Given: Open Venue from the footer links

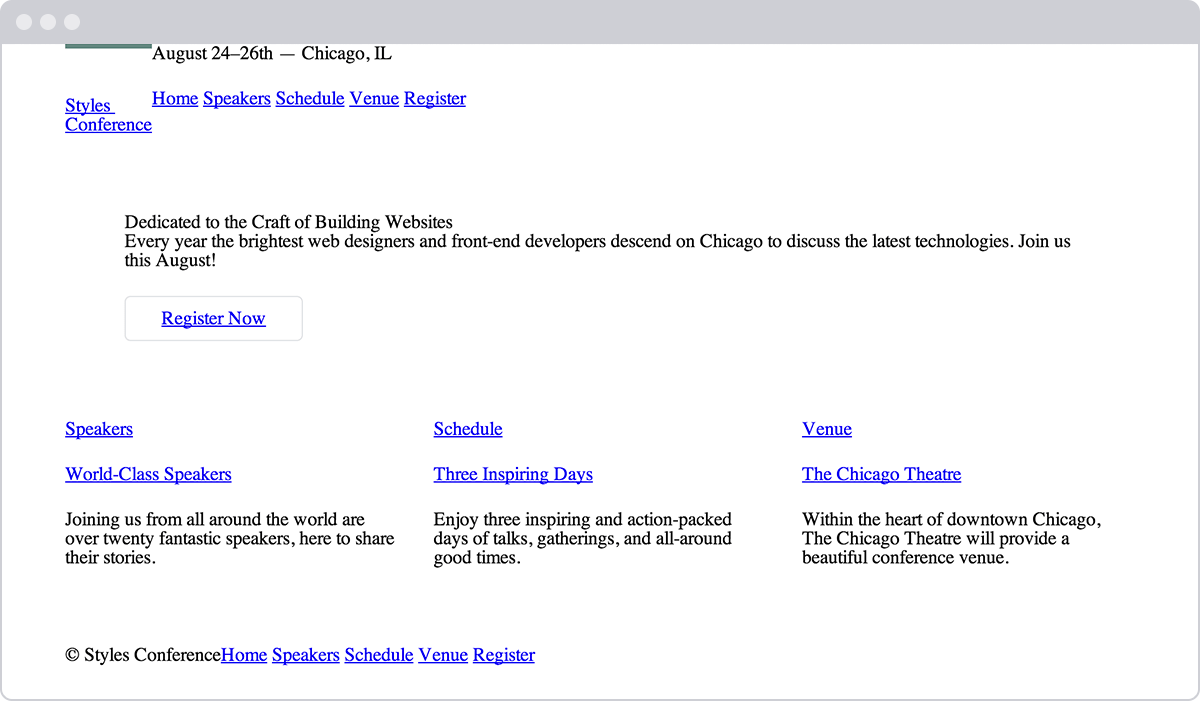Looking at the screenshot, I should (x=442, y=655).
